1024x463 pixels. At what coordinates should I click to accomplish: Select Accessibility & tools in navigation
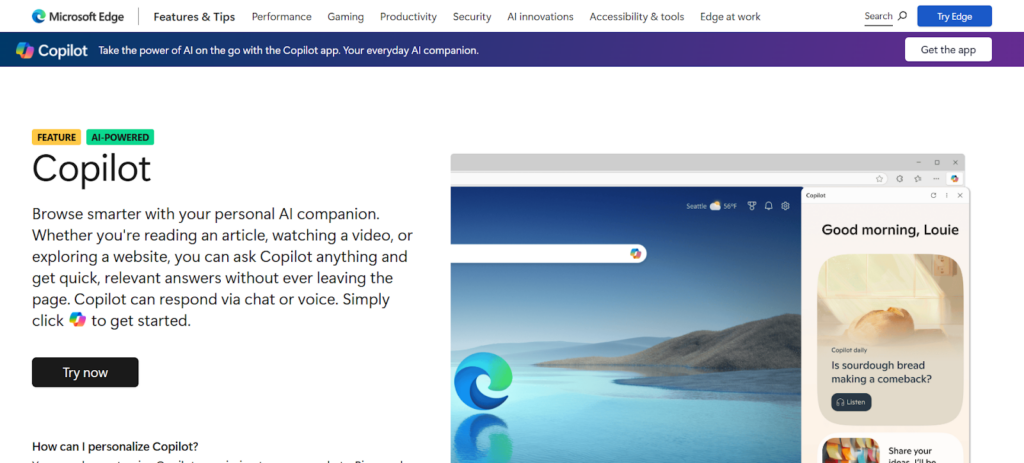coord(636,16)
